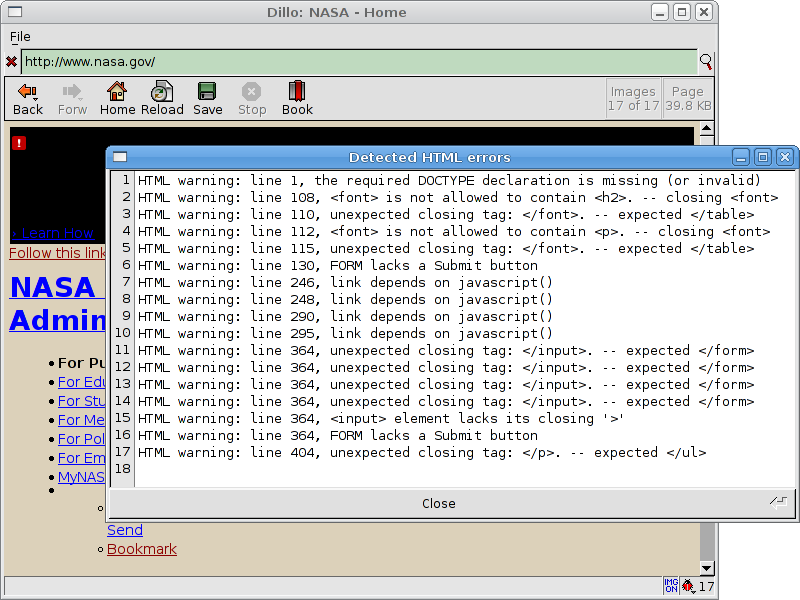Go Back using the Back toolbar icon
Viewport: 800px width, 600px height.
pos(28,99)
